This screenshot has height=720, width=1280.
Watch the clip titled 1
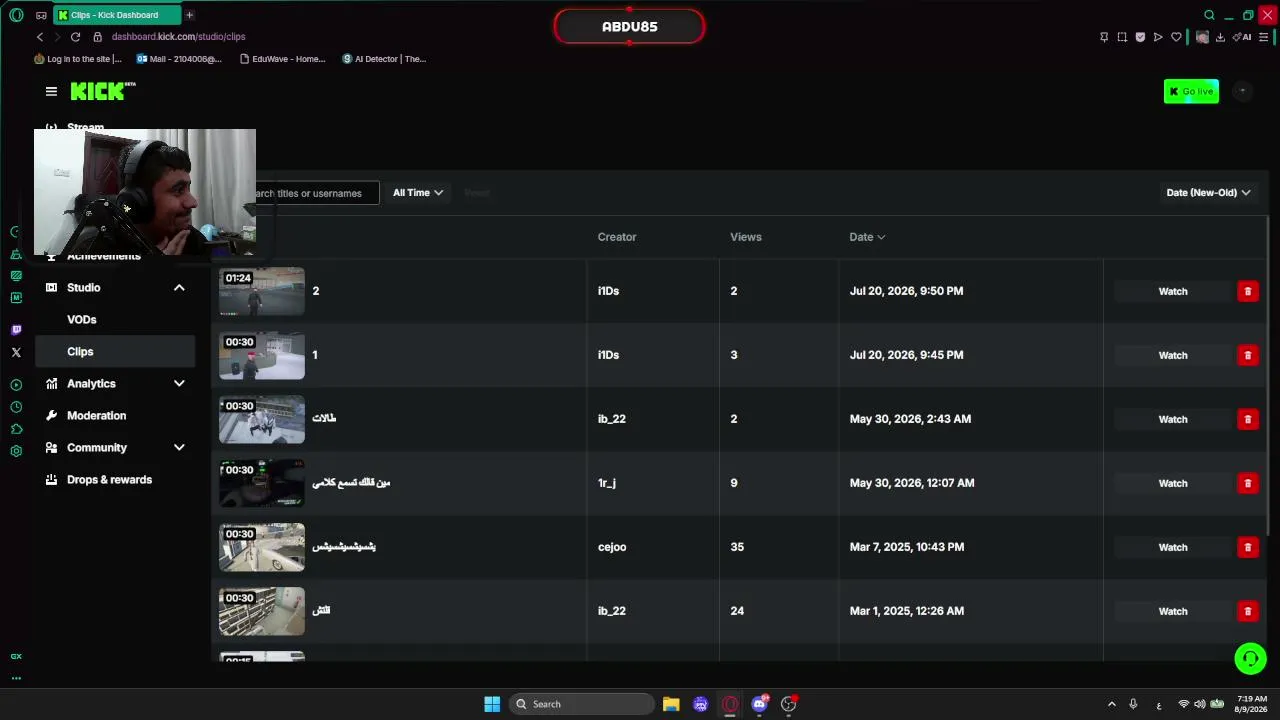tap(1173, 355)
